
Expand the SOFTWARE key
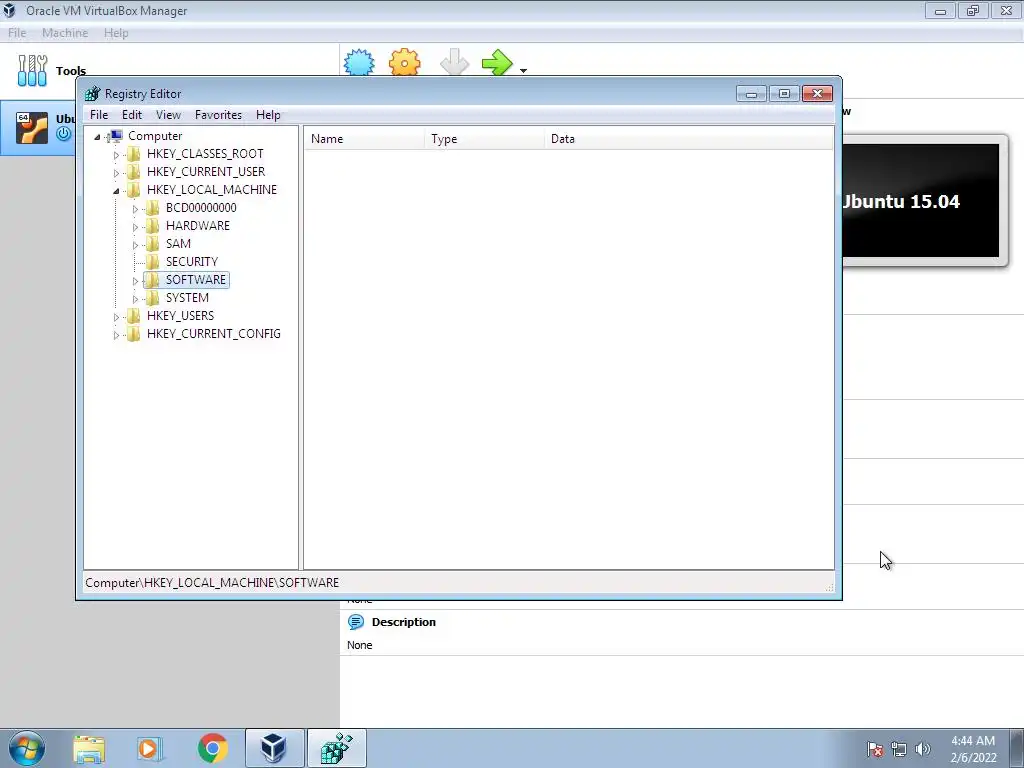(x=135, y=281)
